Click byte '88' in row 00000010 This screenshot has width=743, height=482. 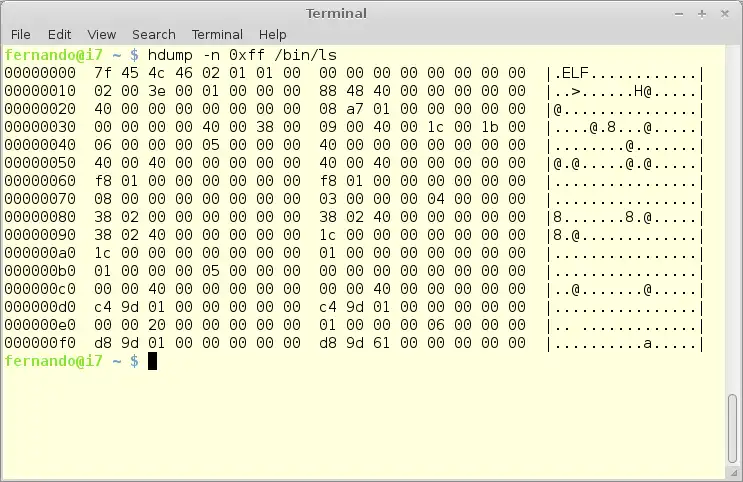[327, 91]
